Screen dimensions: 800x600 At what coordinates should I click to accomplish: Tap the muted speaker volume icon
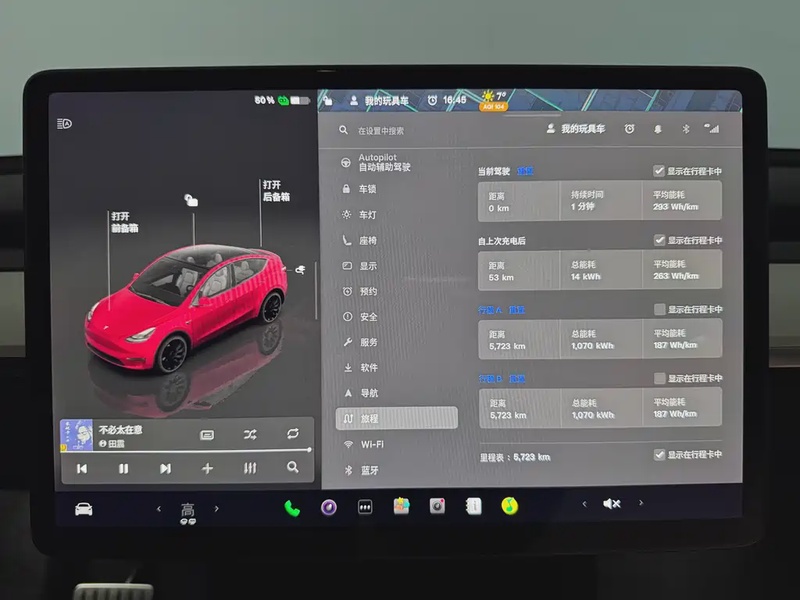tap(611, 504)
